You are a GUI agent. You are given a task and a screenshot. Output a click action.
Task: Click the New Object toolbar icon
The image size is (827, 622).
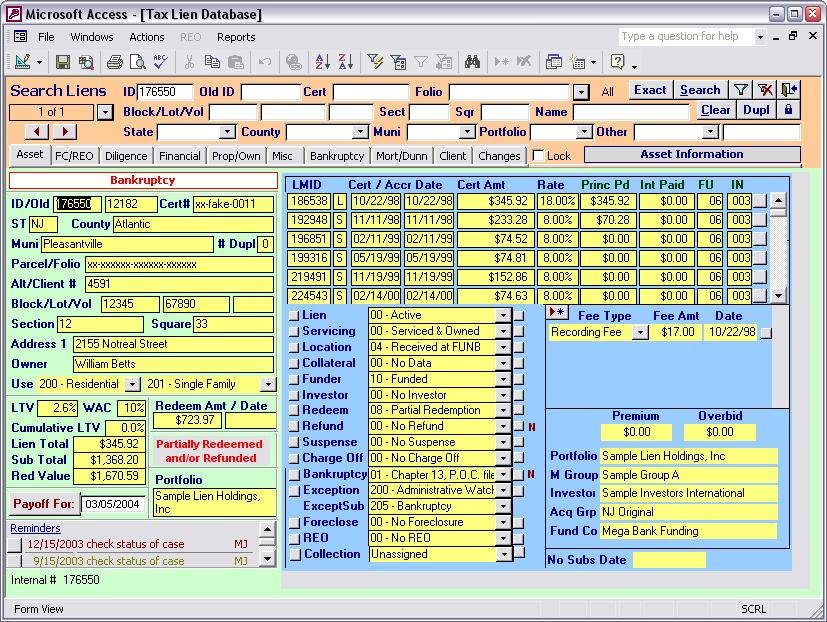pos(579,62)
